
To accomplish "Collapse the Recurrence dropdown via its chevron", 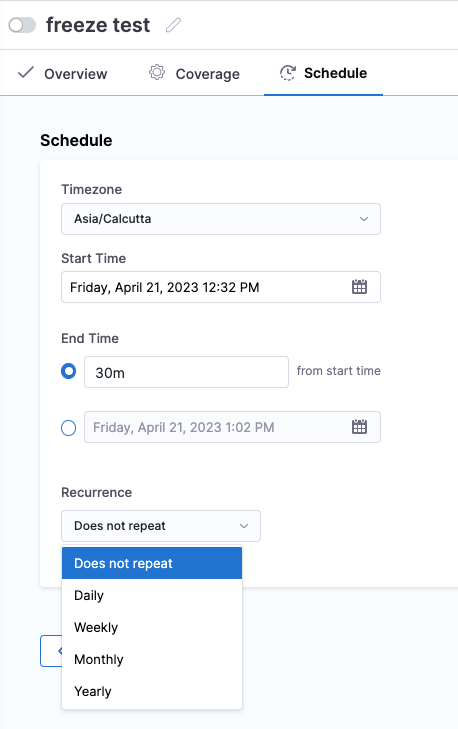I will (x=244, y=526).
